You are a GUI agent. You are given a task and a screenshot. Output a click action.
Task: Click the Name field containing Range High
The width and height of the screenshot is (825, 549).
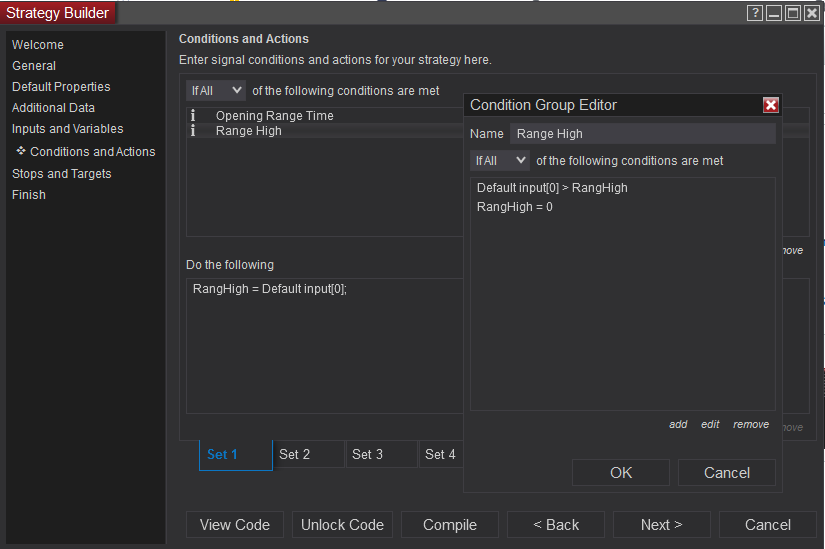click(642, 133)
